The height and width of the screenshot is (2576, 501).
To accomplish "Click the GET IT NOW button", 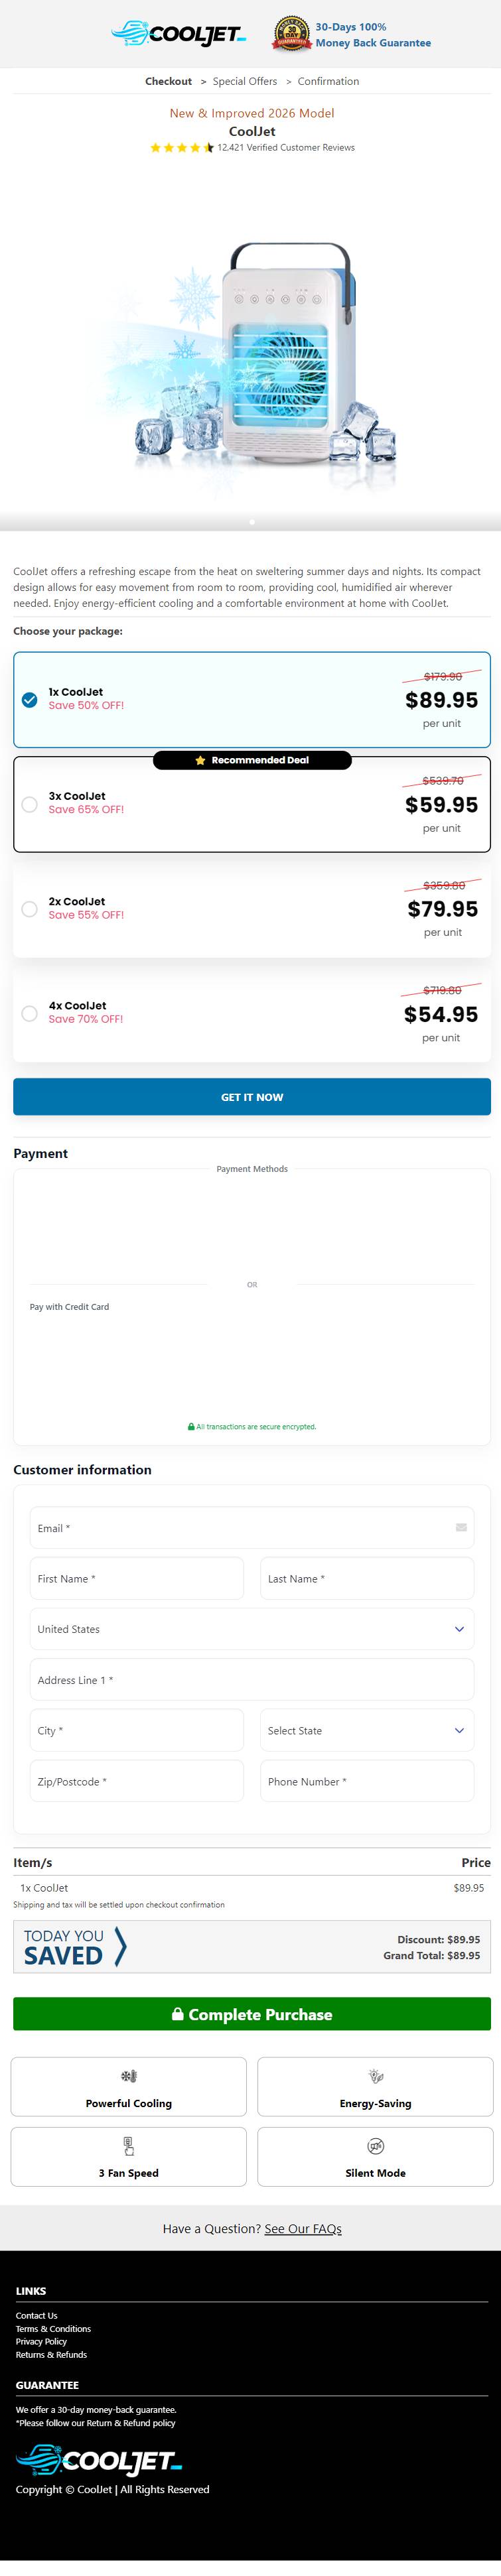I will [x=252, y=1096].
